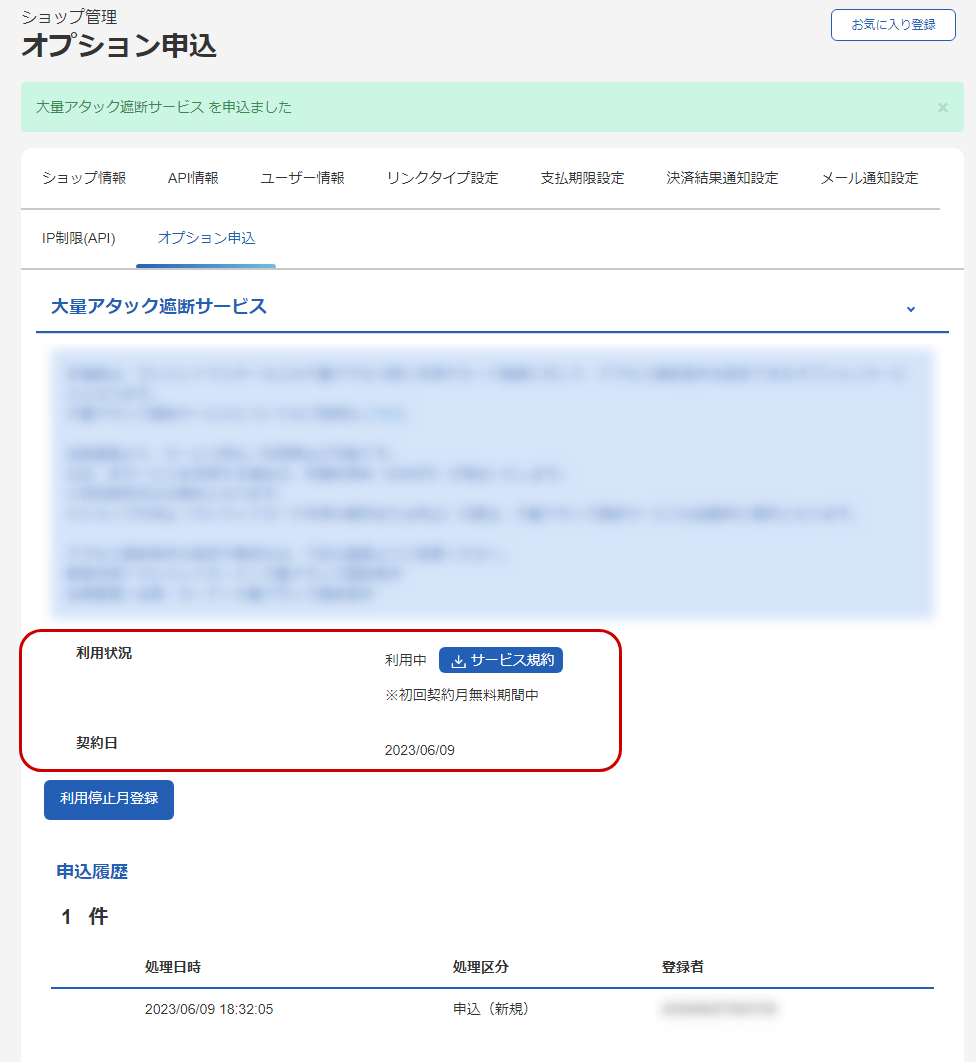The width and height of the screenshot is (977, 1063).
Task: Click the 申込（新規） table cell
Action: pos(492,1009)
